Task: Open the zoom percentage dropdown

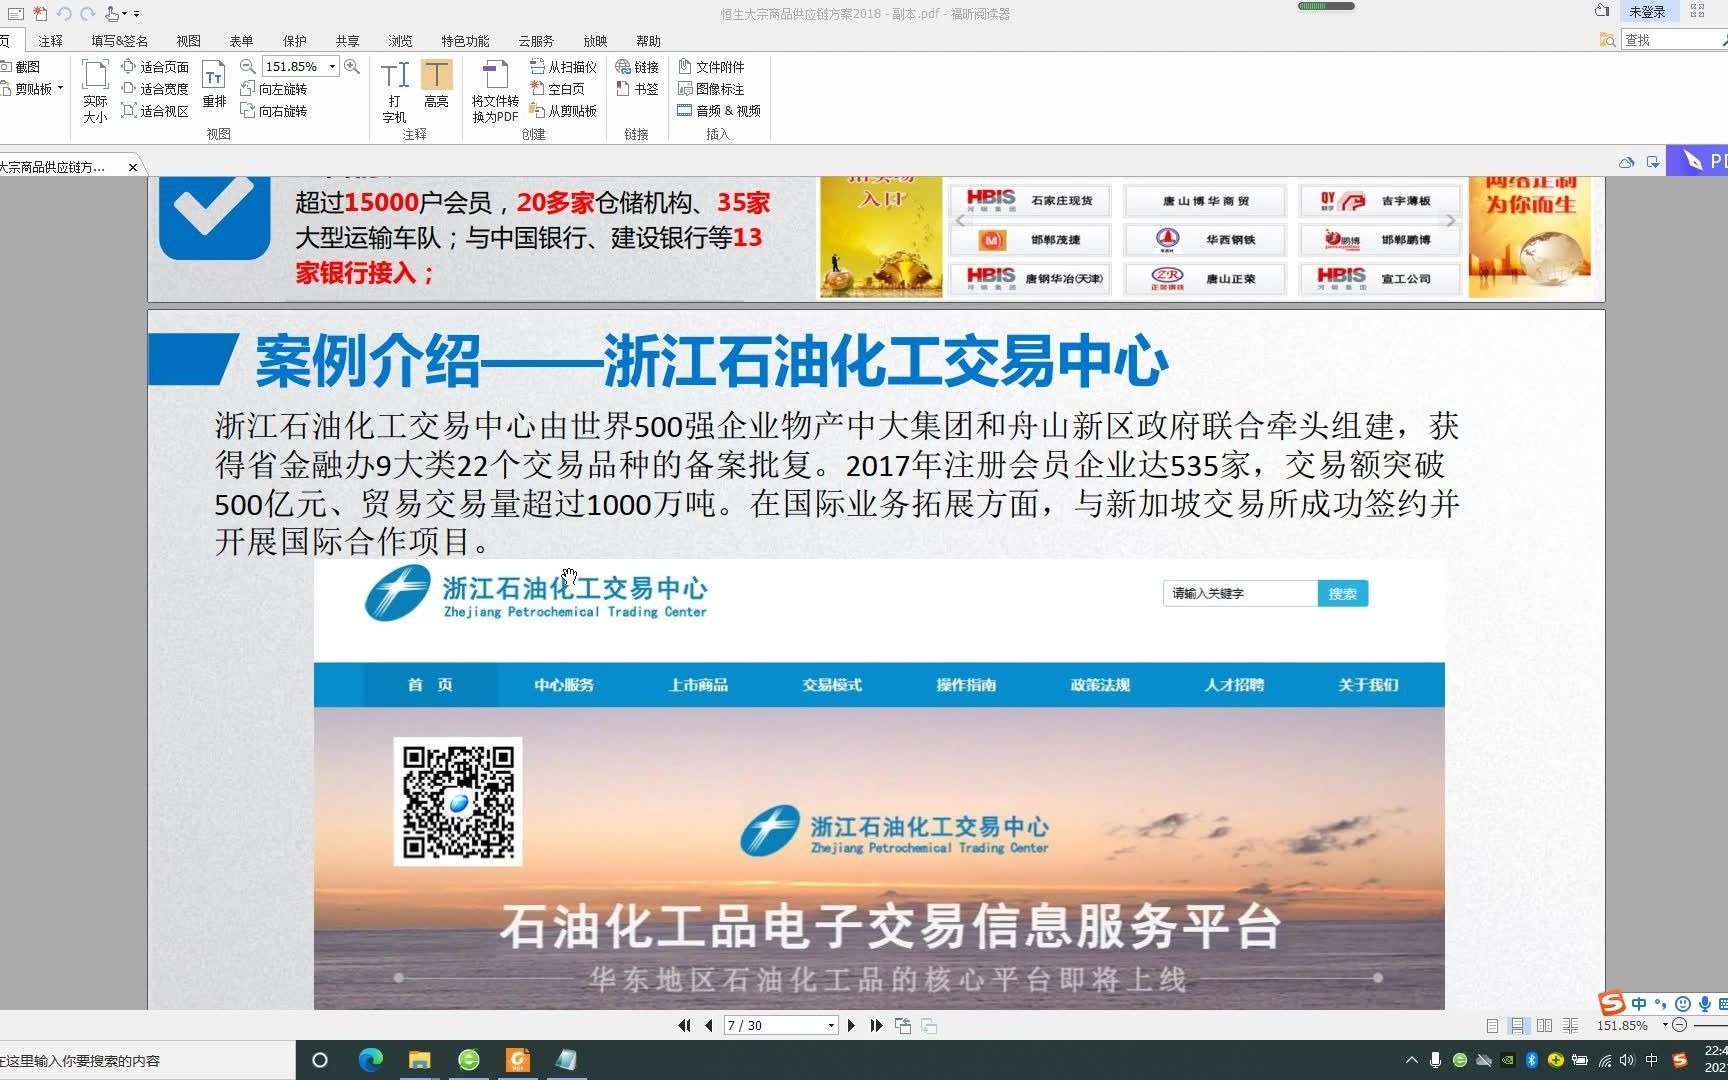Action: coord(330,66)
